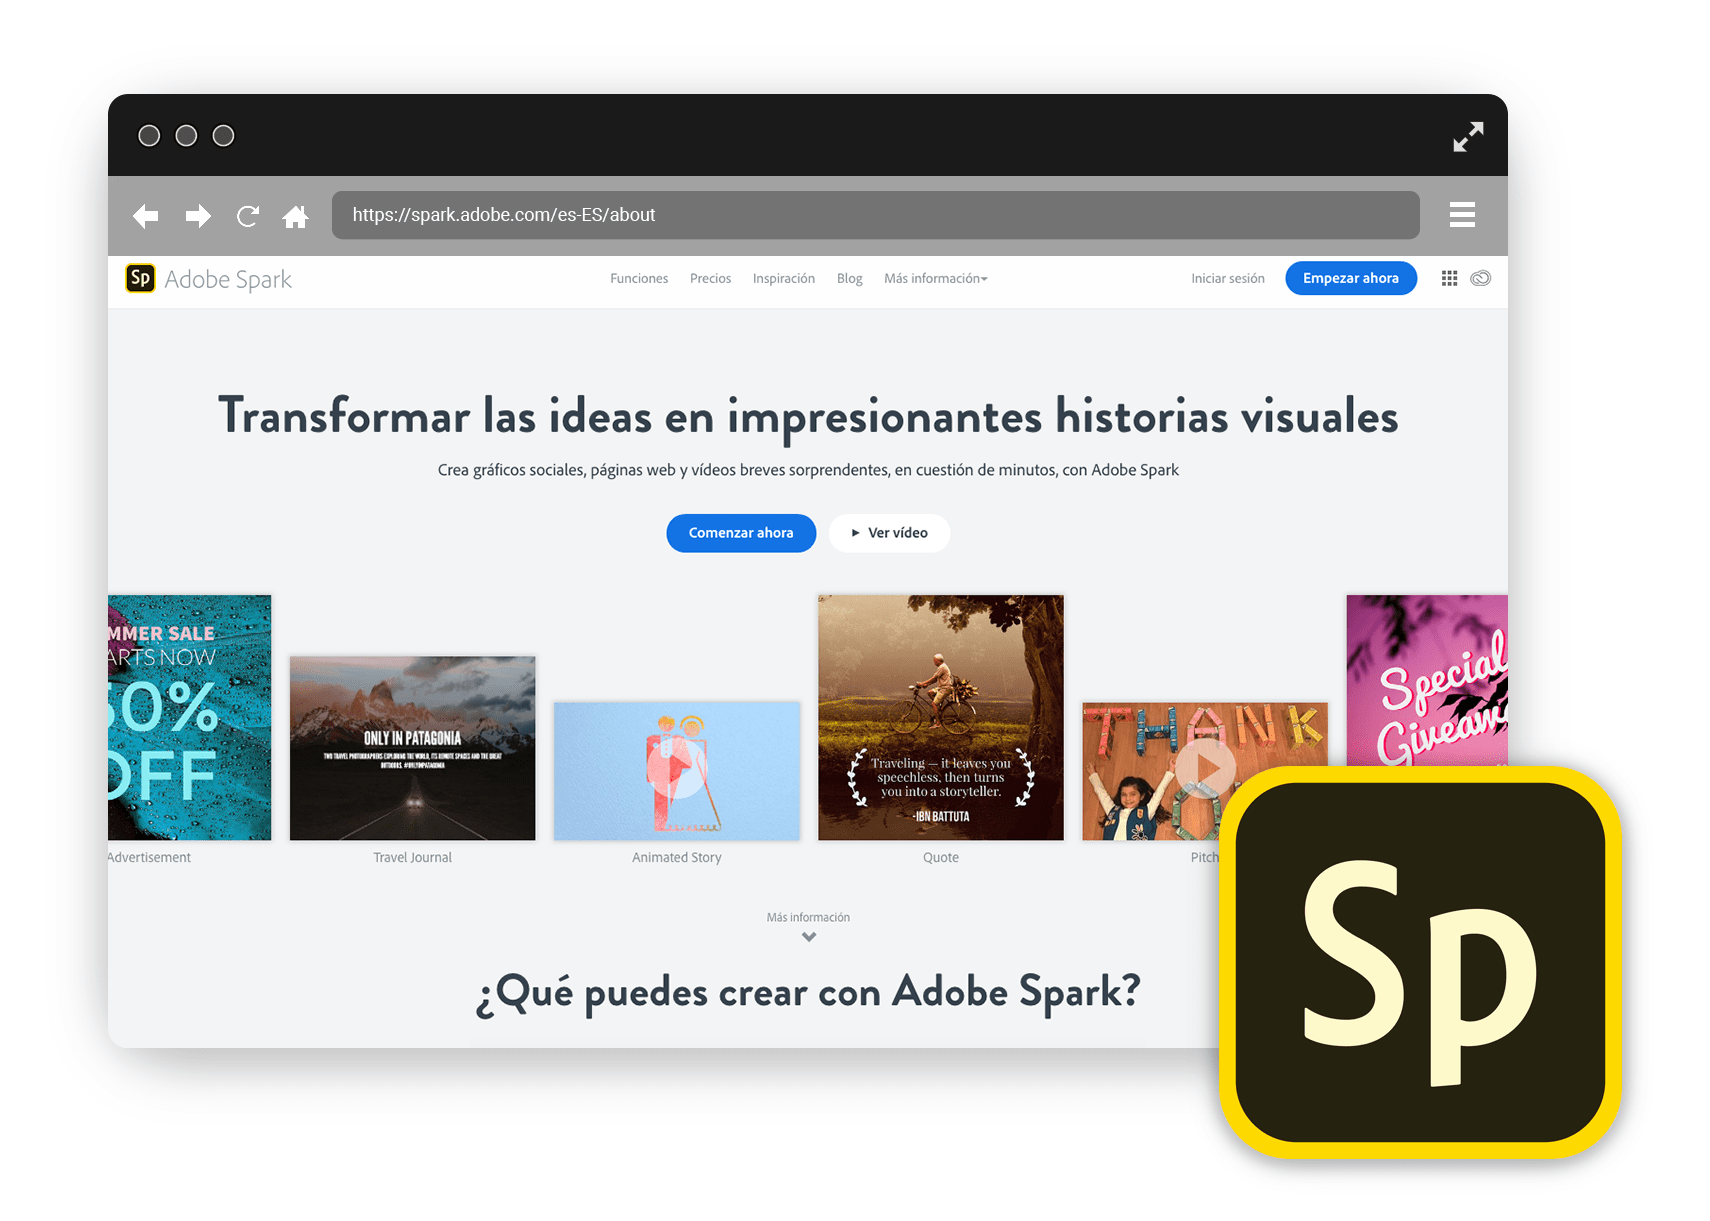Click the second window control circle
The width and height of the screenshot is (1710, 1221).
tap(186, 136)
